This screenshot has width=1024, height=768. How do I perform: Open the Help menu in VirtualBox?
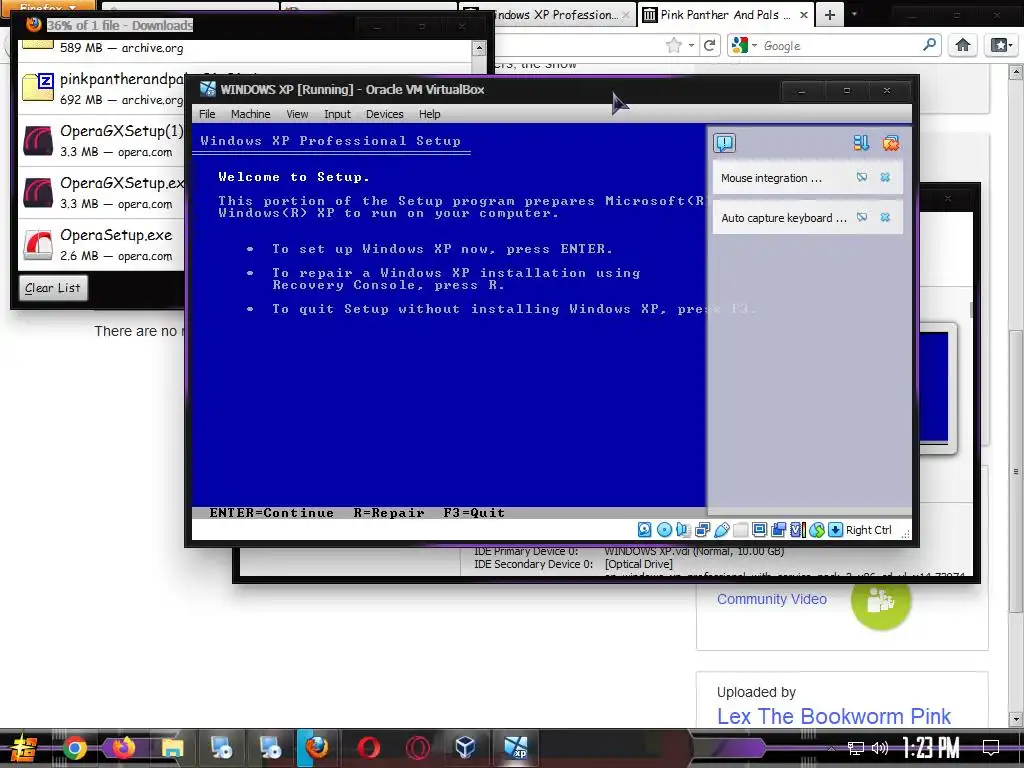[430, 114]
